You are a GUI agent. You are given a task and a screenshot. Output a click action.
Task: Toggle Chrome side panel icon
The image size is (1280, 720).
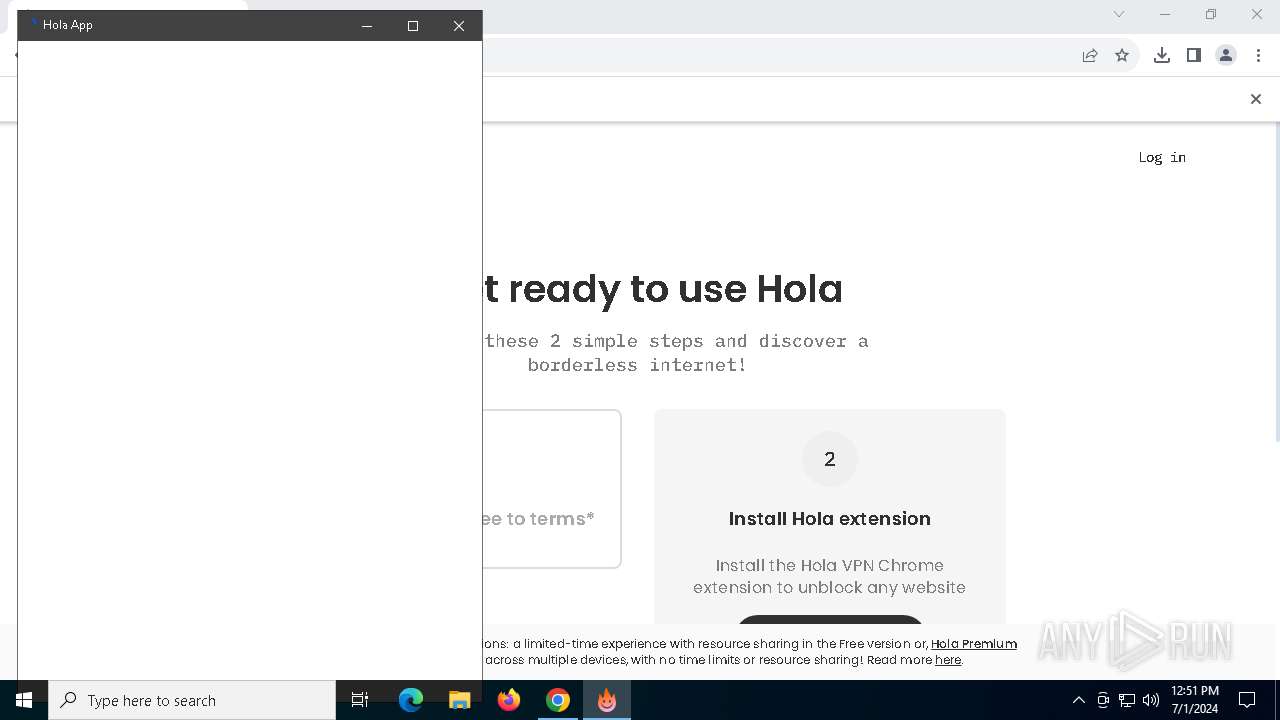pos(1193,56)
